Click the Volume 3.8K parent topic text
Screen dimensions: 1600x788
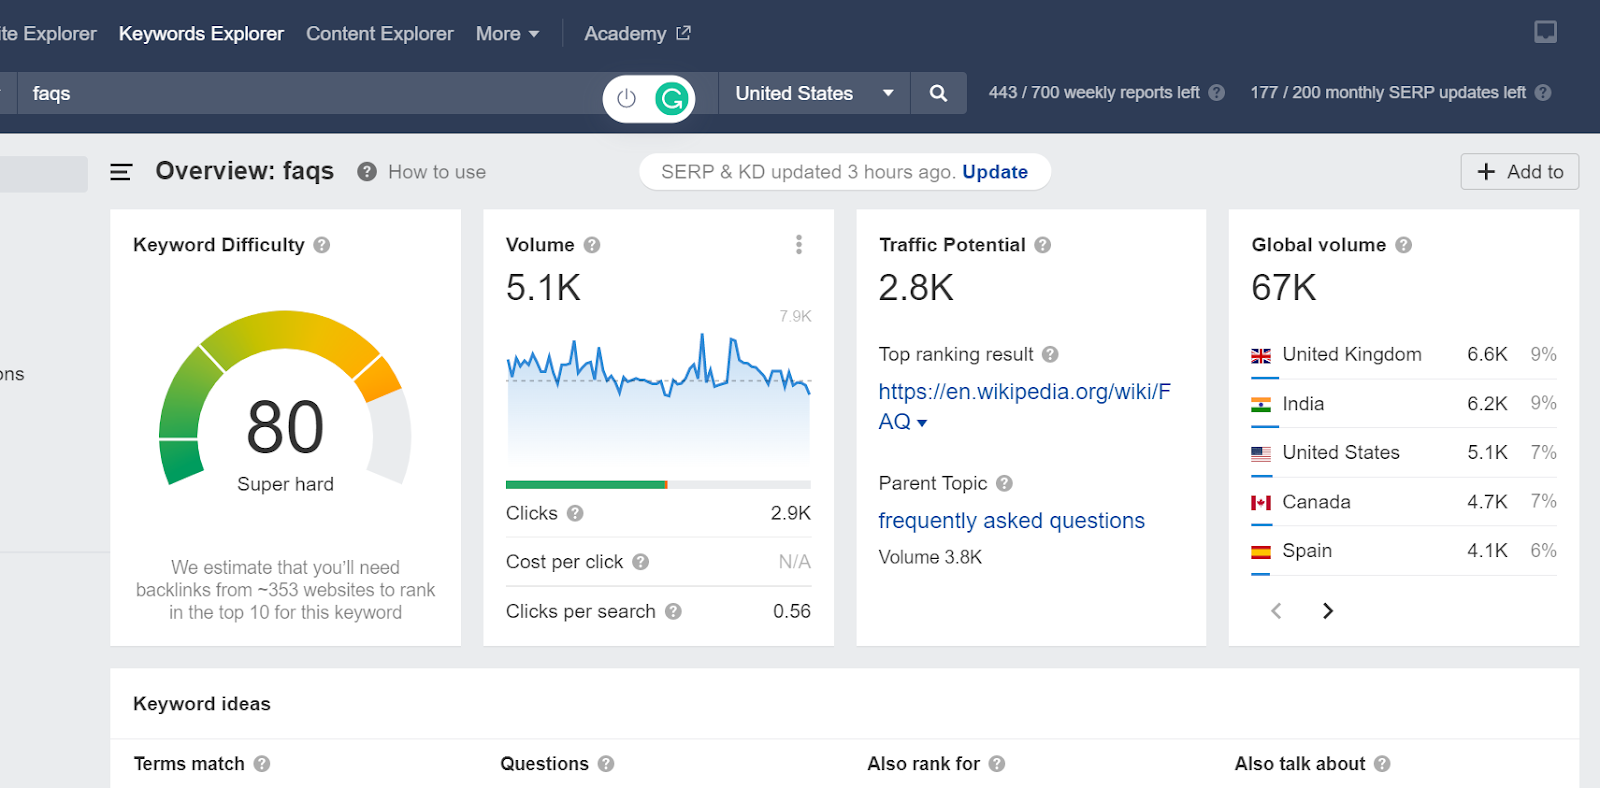click(930, 557)
